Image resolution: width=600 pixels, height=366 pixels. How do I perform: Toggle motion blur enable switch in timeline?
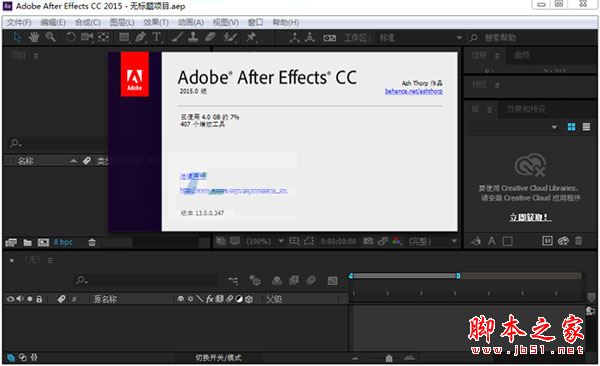click(311, 281)
